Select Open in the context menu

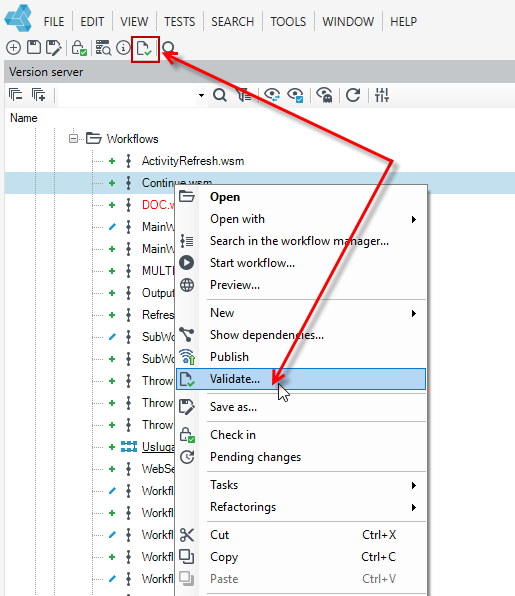[301, 197]
